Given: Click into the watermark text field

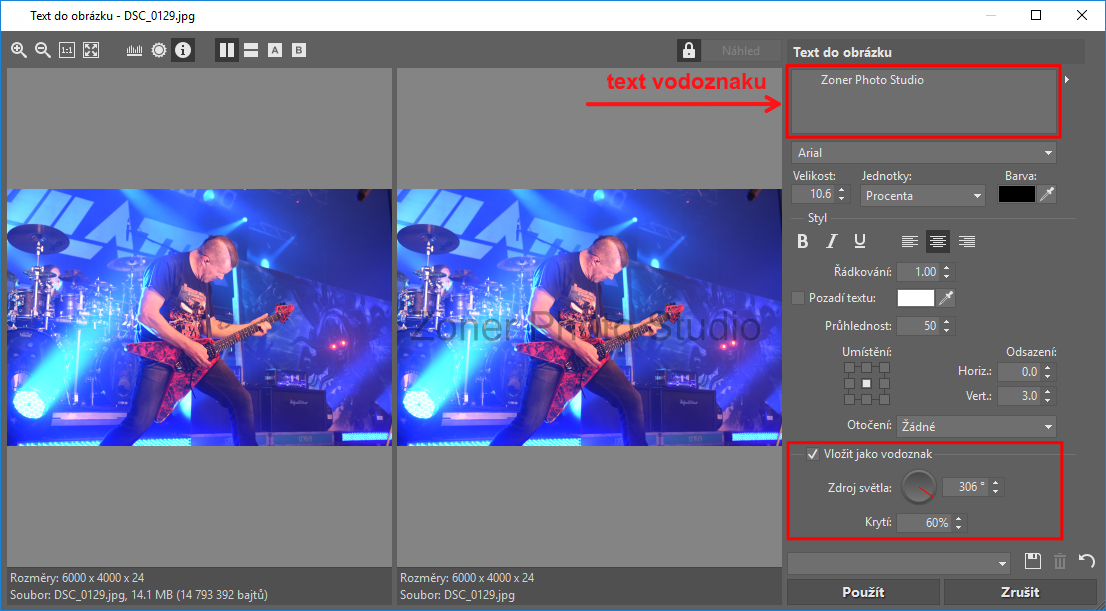Looking at the screenshot, I should (925, 101).
